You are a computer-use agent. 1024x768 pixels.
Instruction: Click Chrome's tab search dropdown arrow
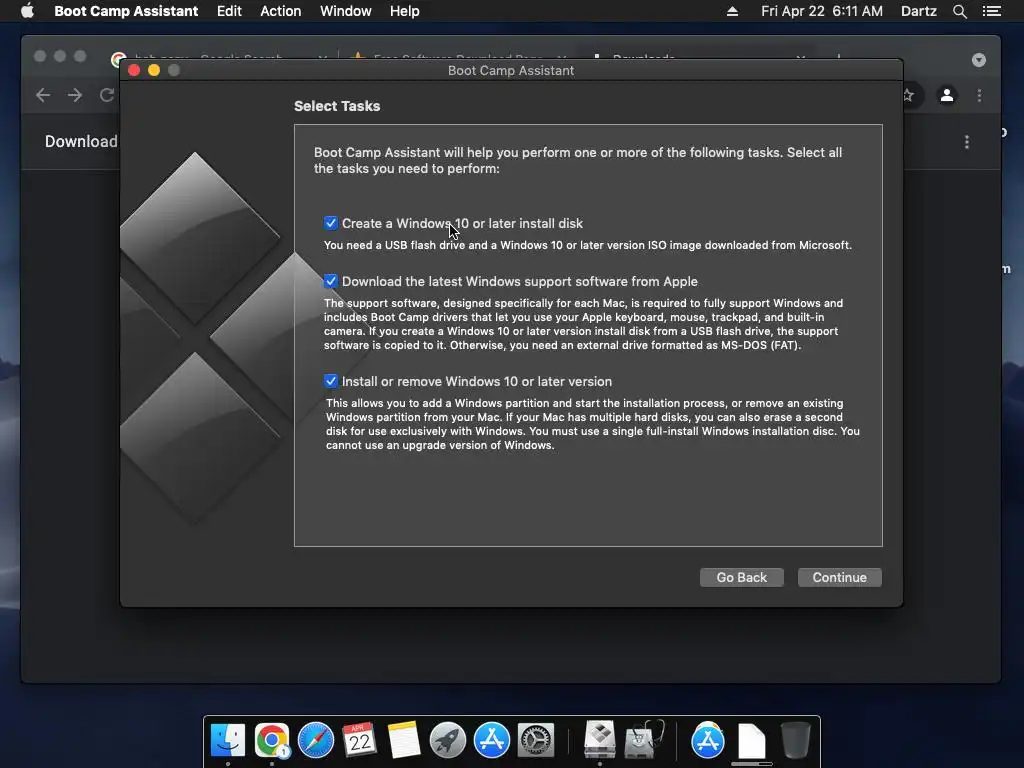(978, 60)
